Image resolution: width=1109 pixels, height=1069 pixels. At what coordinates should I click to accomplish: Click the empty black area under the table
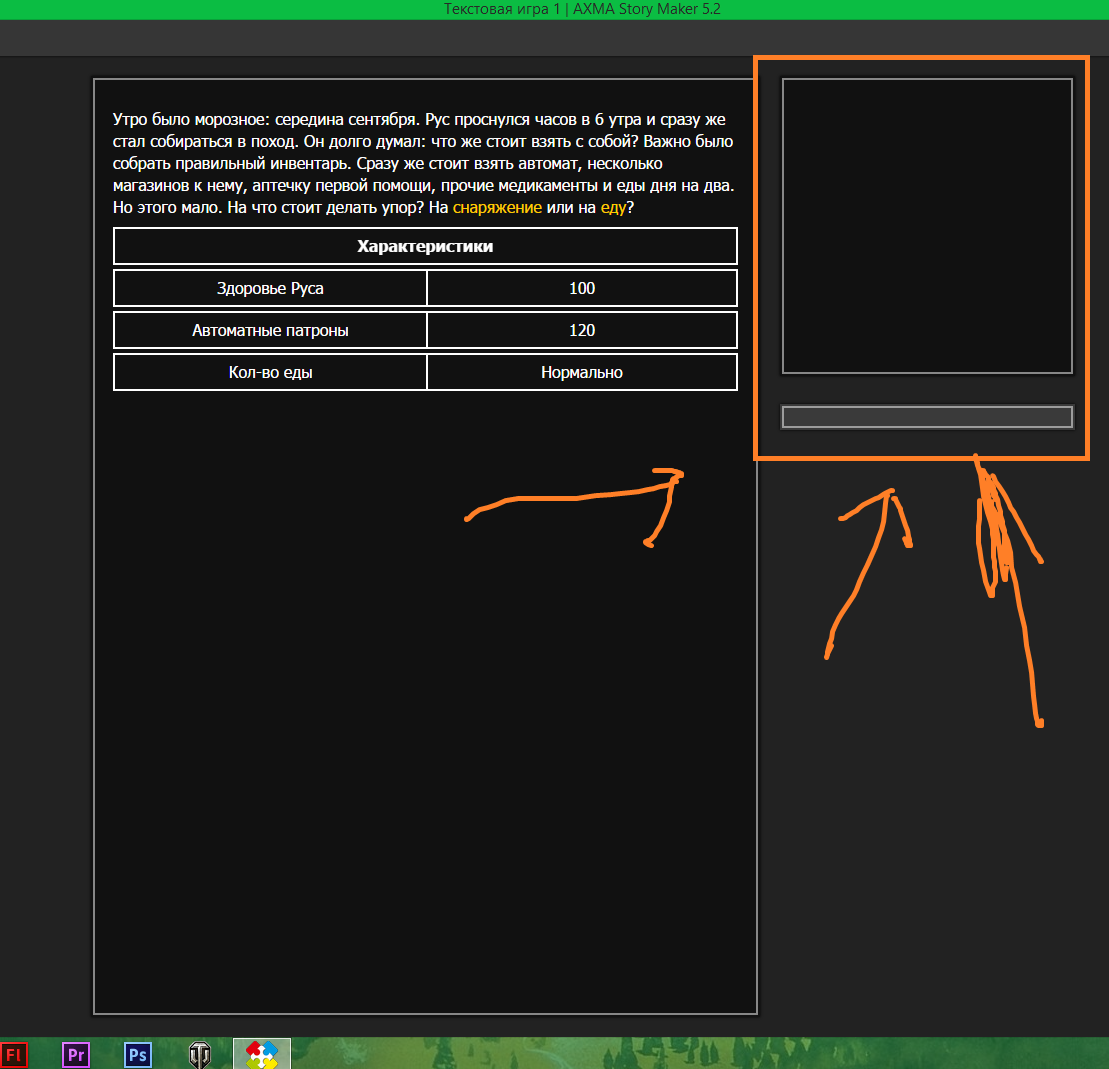click(x=425, y=700)
